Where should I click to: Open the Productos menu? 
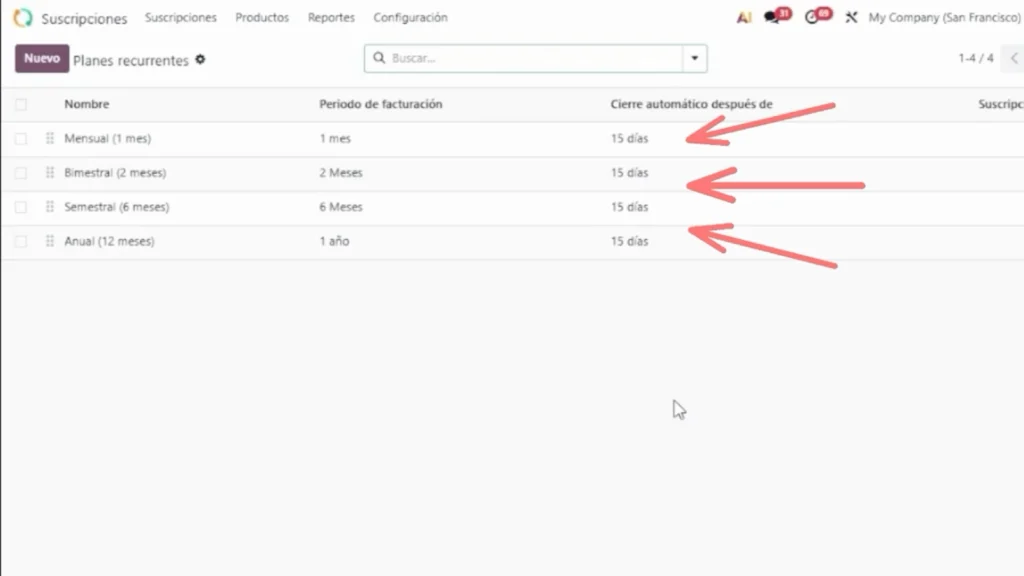pos(262,18)
